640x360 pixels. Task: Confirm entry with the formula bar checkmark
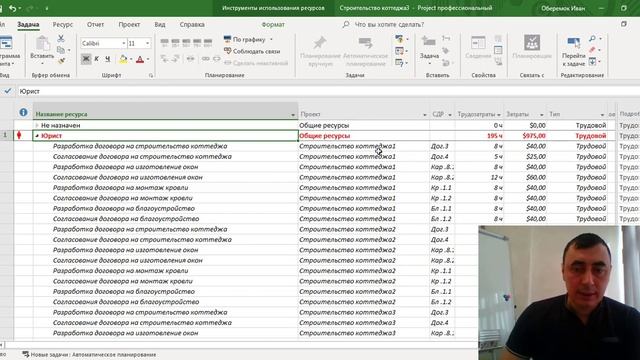pos(8,91)
